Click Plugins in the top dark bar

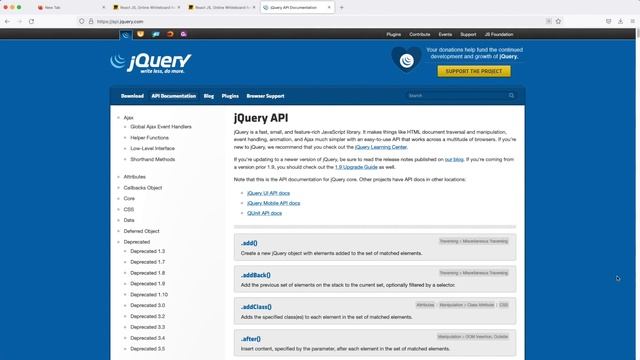393,34
